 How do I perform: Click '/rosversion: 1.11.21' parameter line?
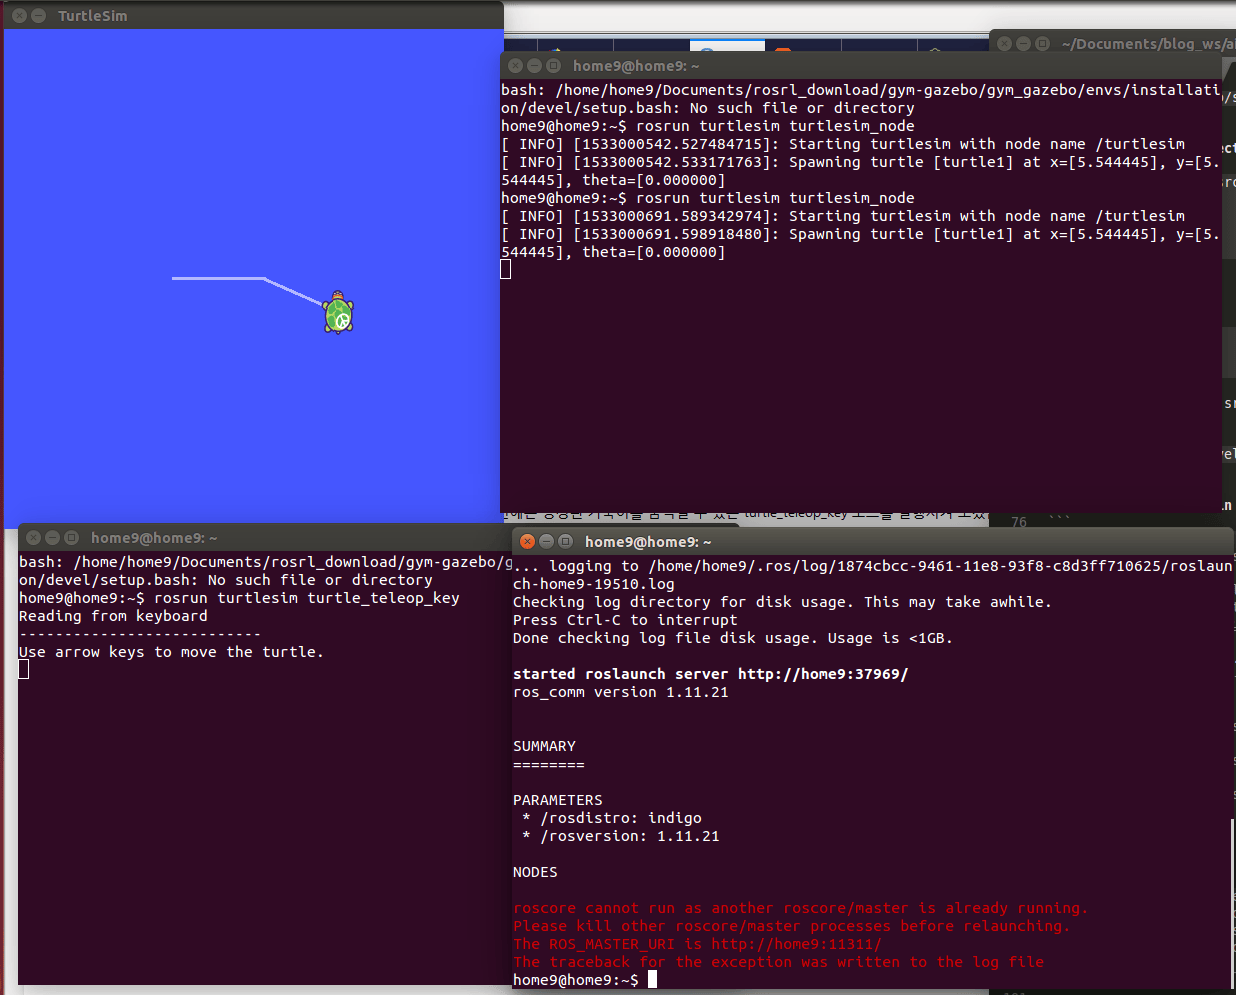(x=621, y=836)
